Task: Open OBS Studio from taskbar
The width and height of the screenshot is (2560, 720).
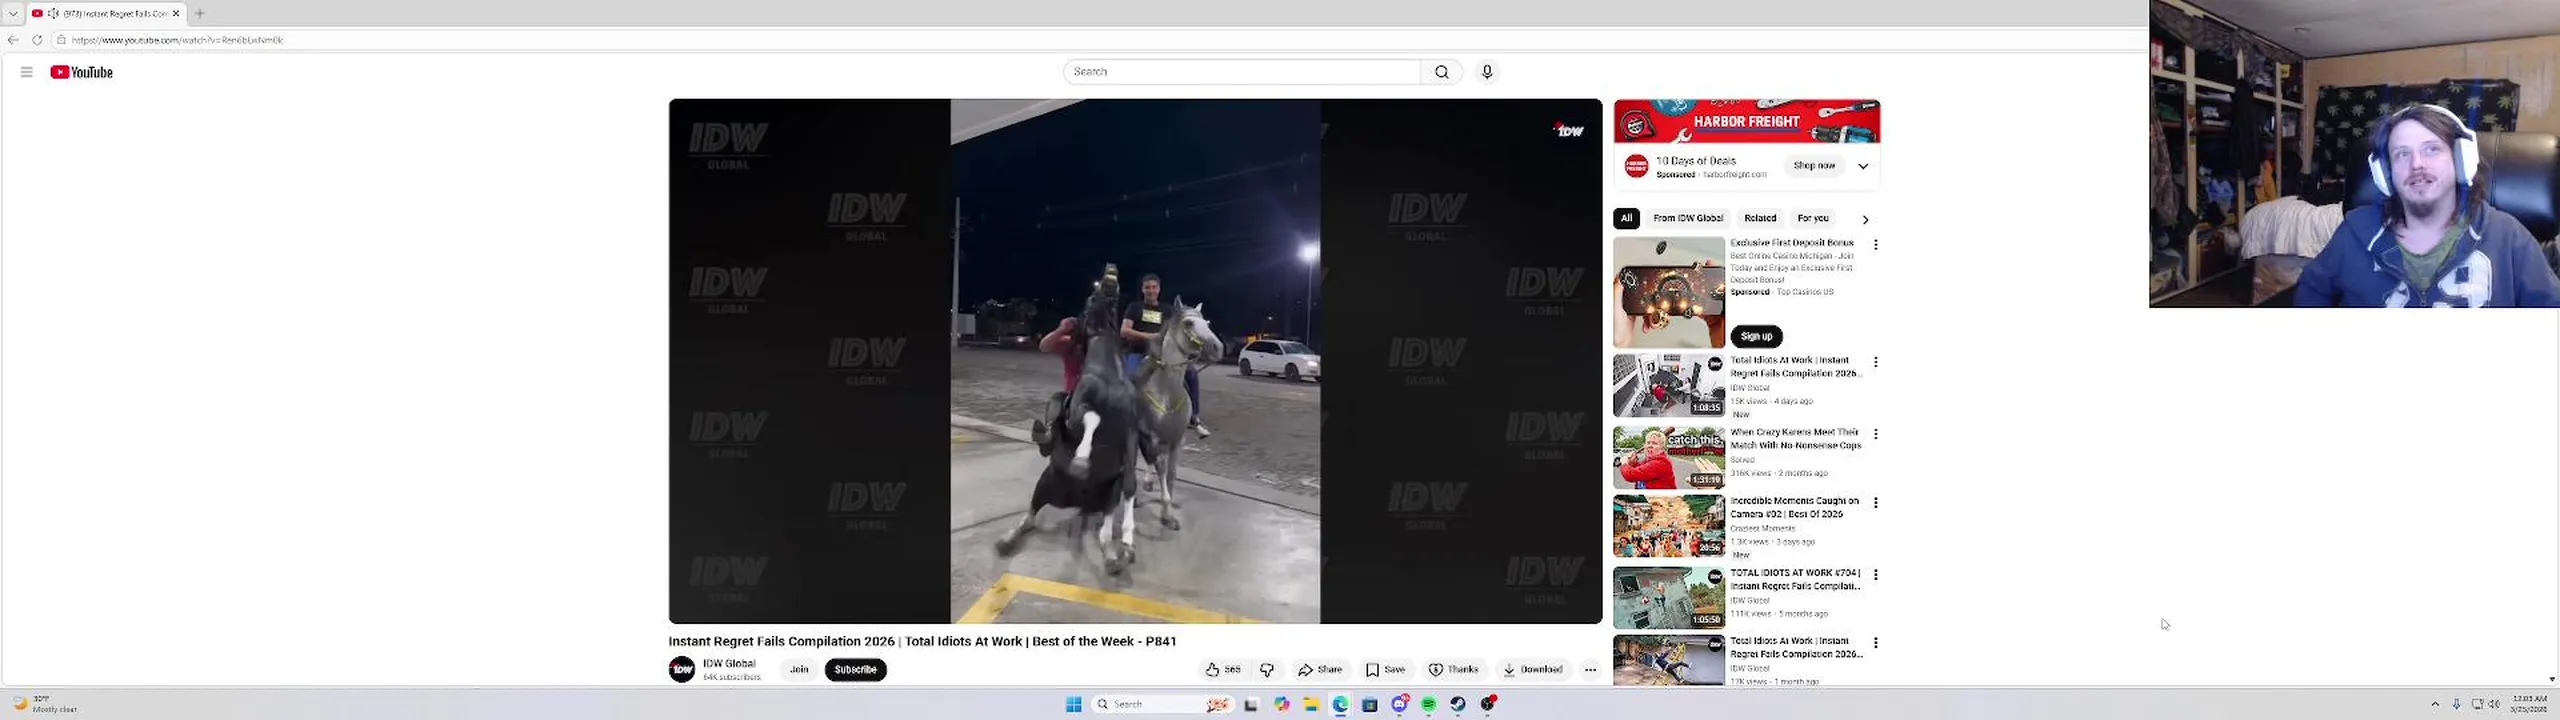Action: pyautogui.click(x=1488, y=704)
